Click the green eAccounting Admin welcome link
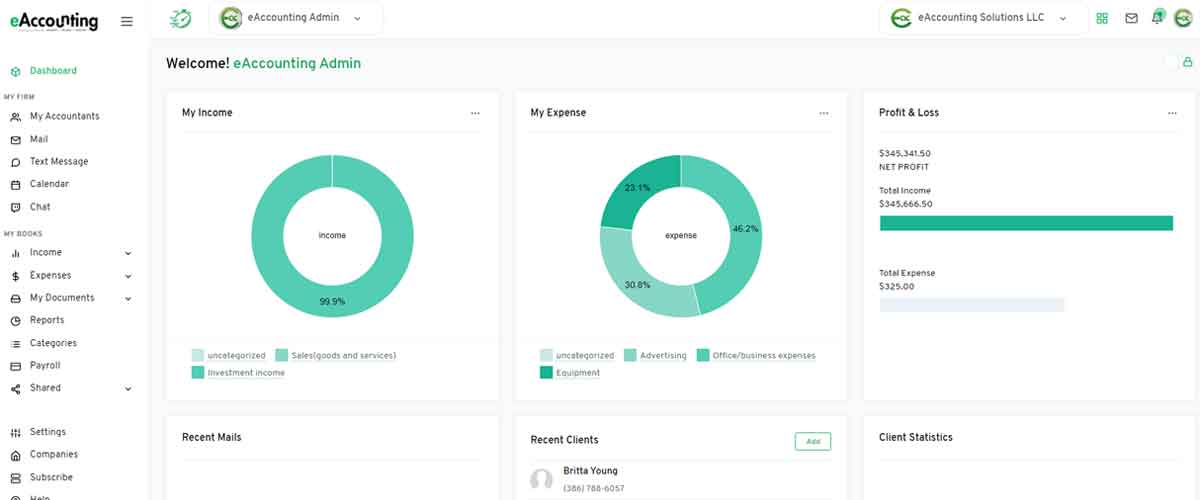Image resolution: width=1200 pixels, height=500 pixels. tap(297, 63)
